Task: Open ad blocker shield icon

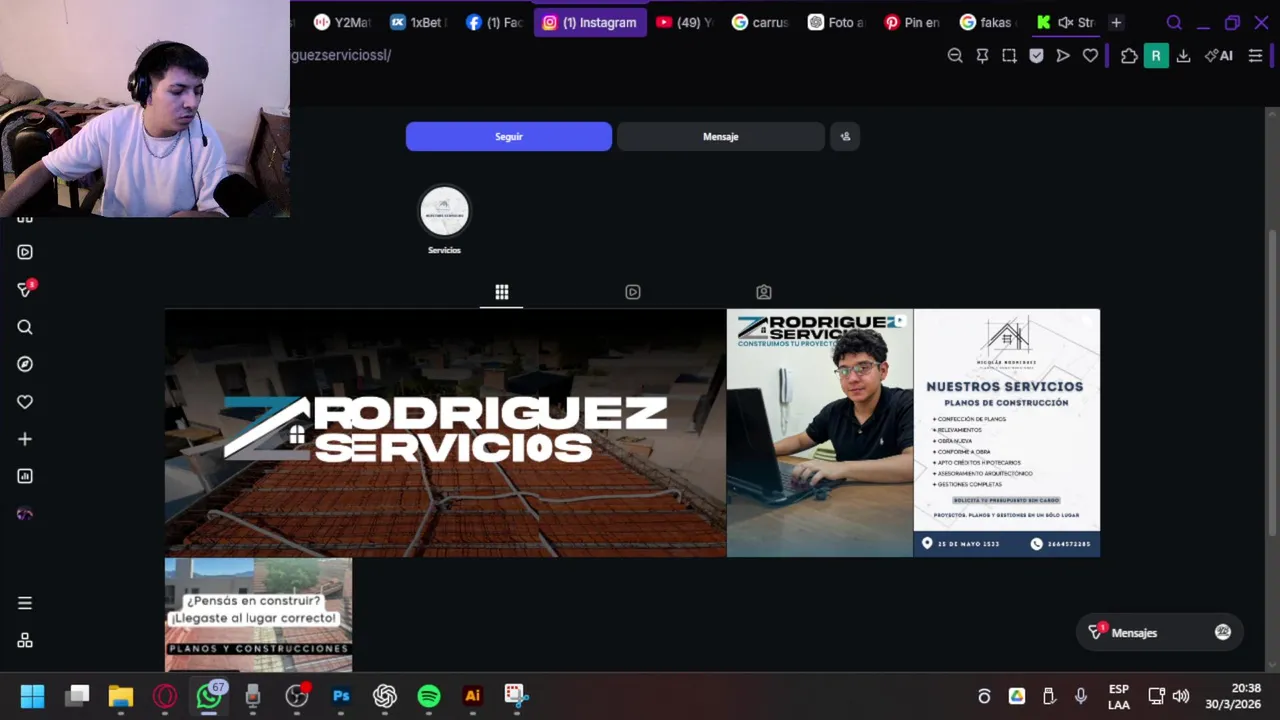Action: 1036,56
